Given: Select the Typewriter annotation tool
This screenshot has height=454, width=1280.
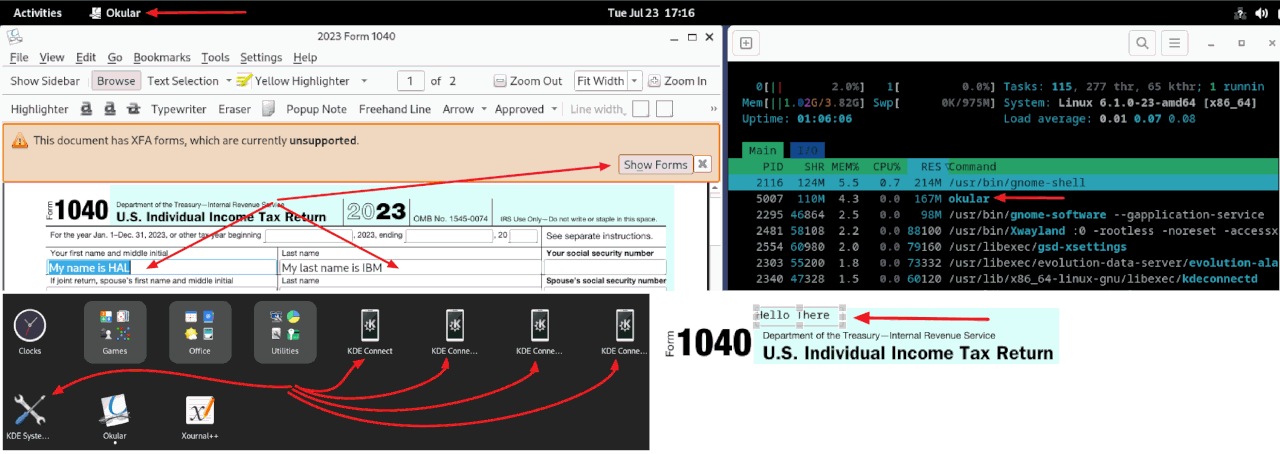Looking at the screenshot, I should 179,109.
